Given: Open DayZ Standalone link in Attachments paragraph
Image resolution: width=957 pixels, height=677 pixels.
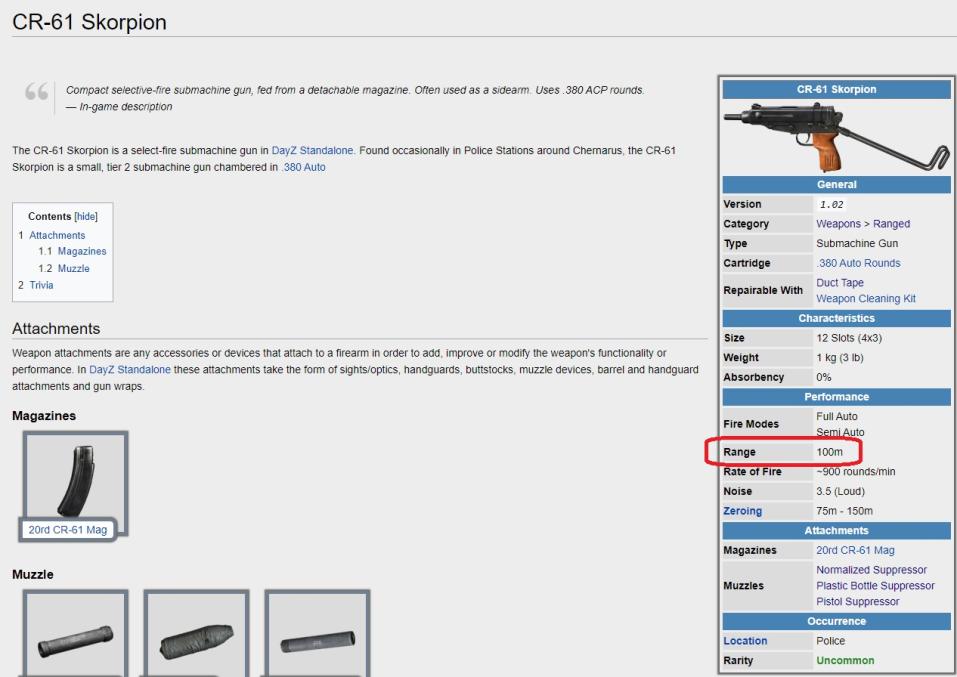Looking at the screenshot, I should click(130, 369).
